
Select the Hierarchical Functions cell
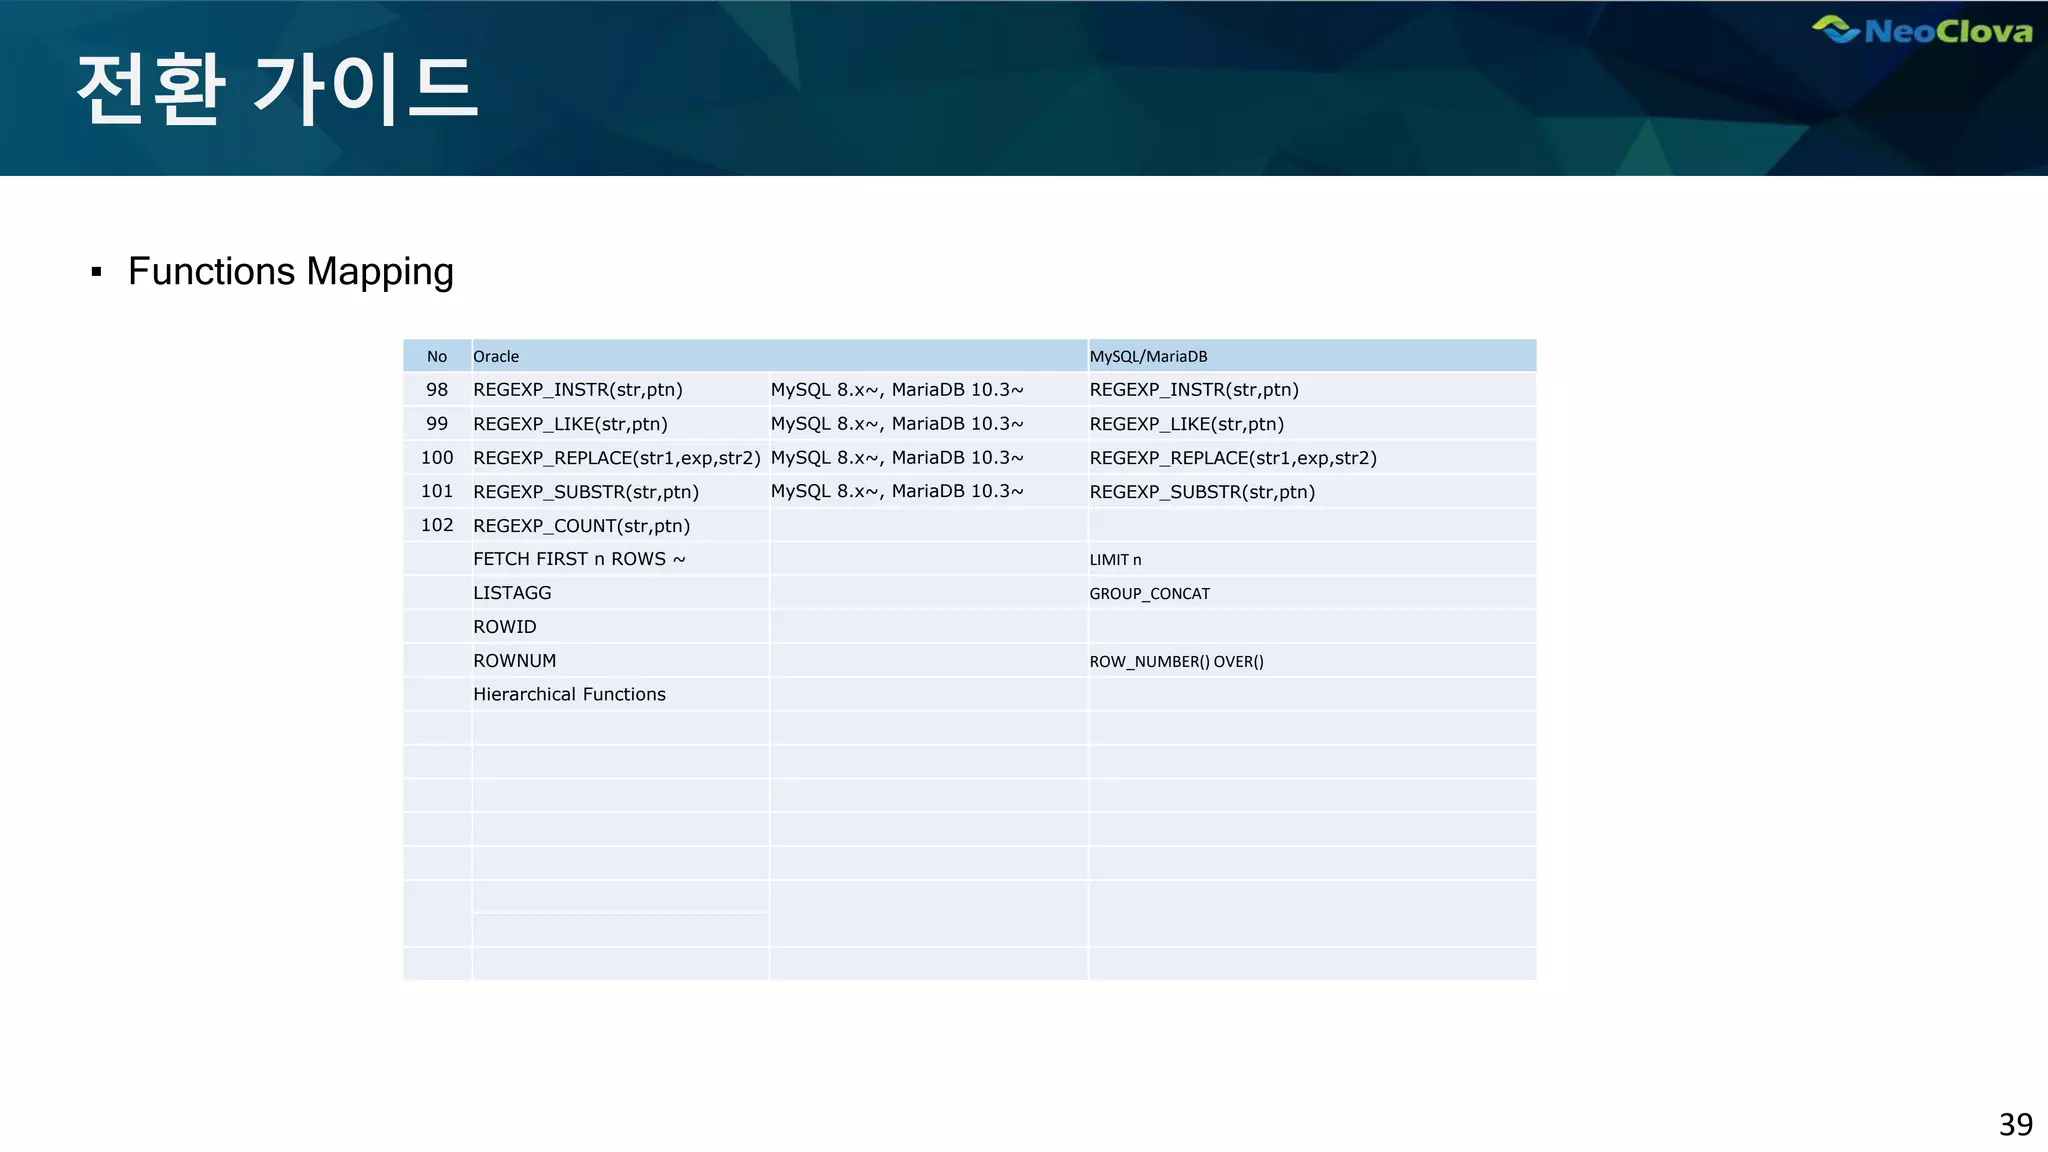(569, 695)
